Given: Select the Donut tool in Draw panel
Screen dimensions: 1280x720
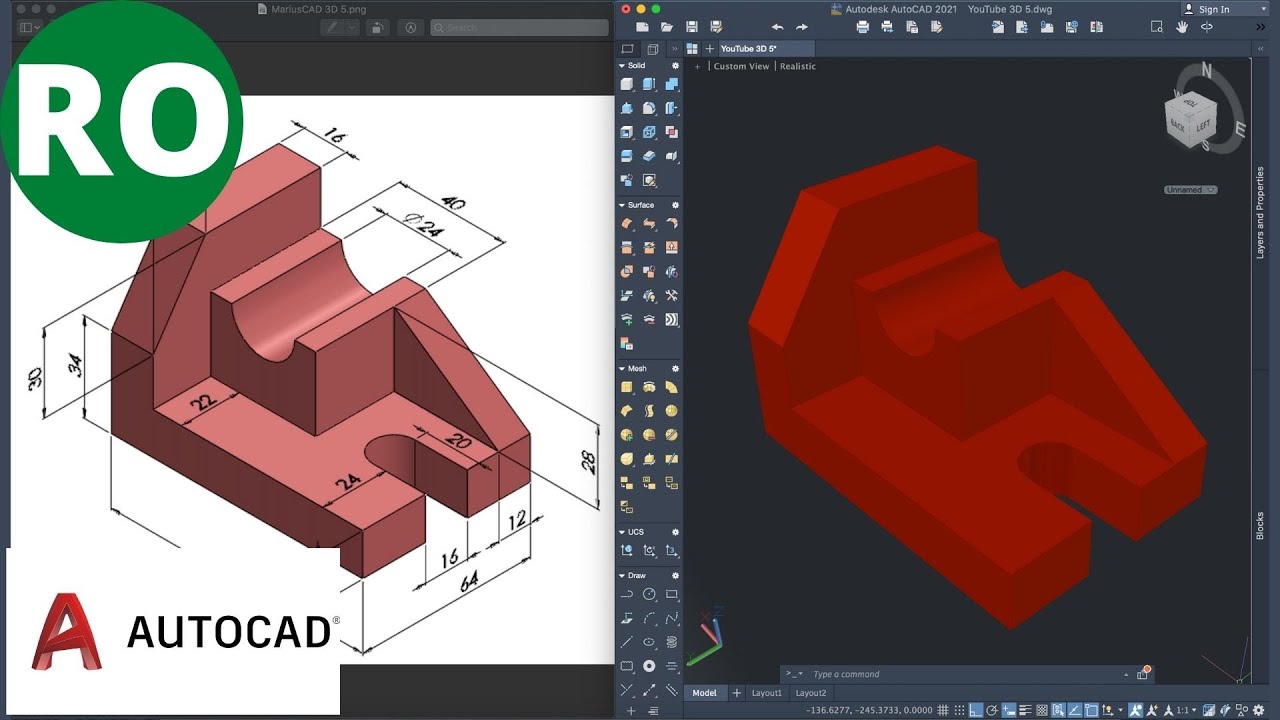Looking at the screenshot, I should [649, 665].
